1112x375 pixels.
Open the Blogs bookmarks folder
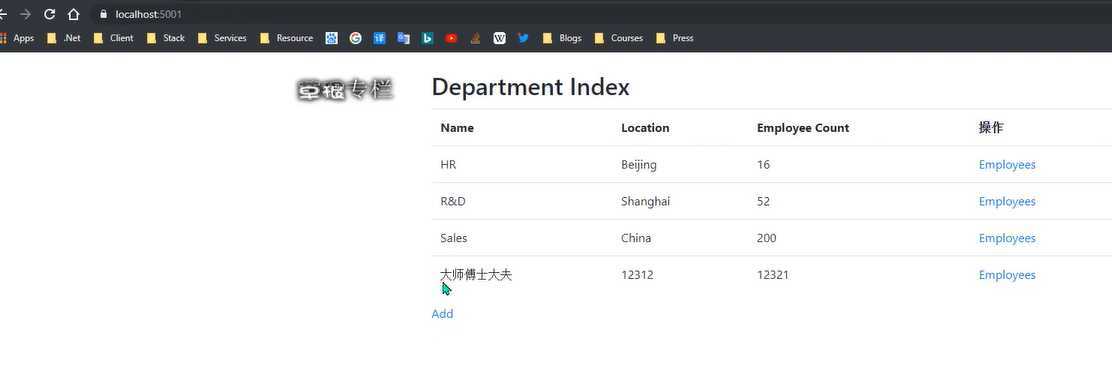tap(562, 38)
